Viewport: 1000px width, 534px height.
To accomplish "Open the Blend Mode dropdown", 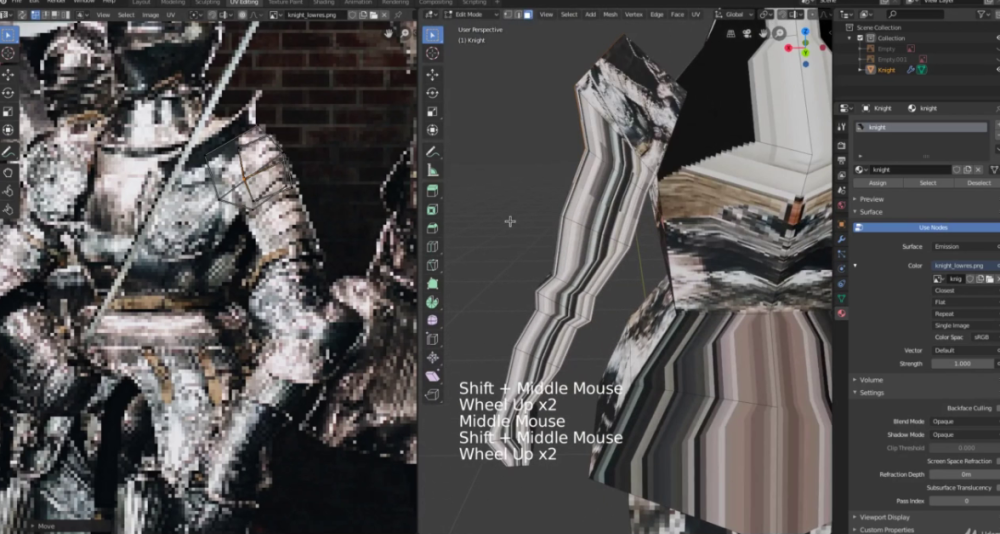I will pos(964,422).
